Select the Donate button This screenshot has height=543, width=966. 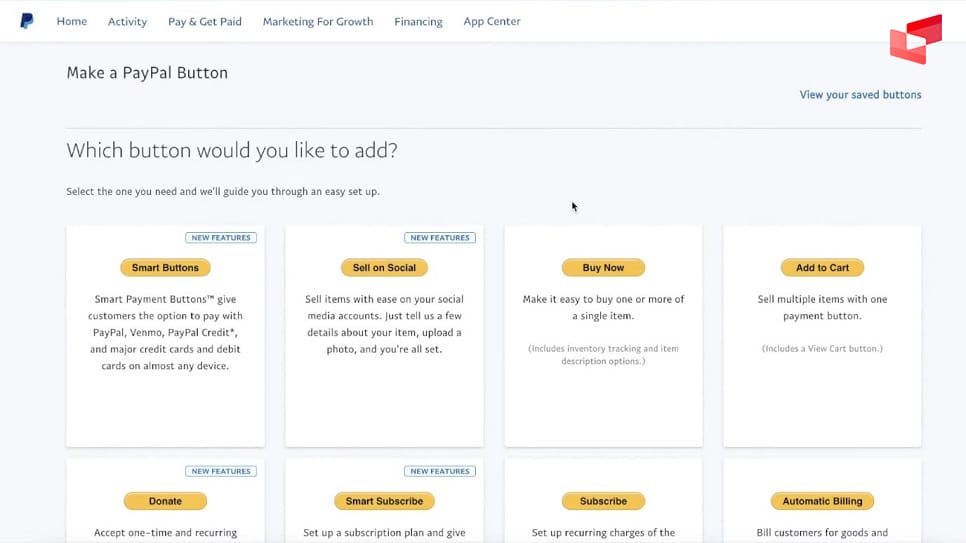(x=165, y=501)
